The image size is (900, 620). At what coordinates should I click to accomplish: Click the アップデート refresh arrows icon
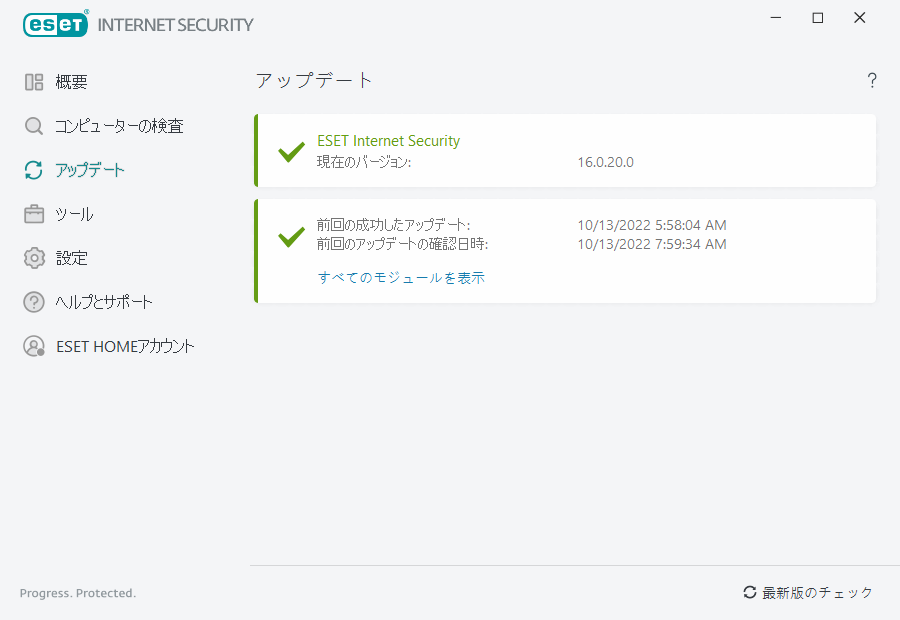point(34,170)
